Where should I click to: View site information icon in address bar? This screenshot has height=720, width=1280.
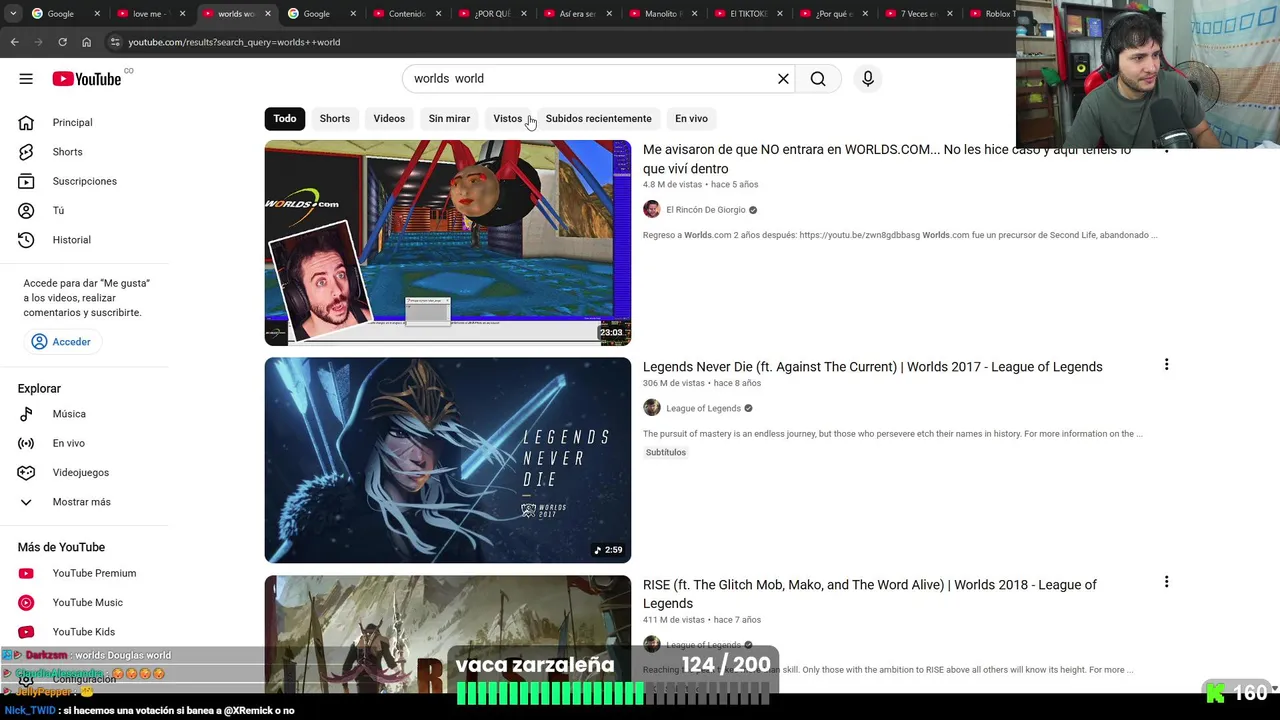tap(115, 42)
